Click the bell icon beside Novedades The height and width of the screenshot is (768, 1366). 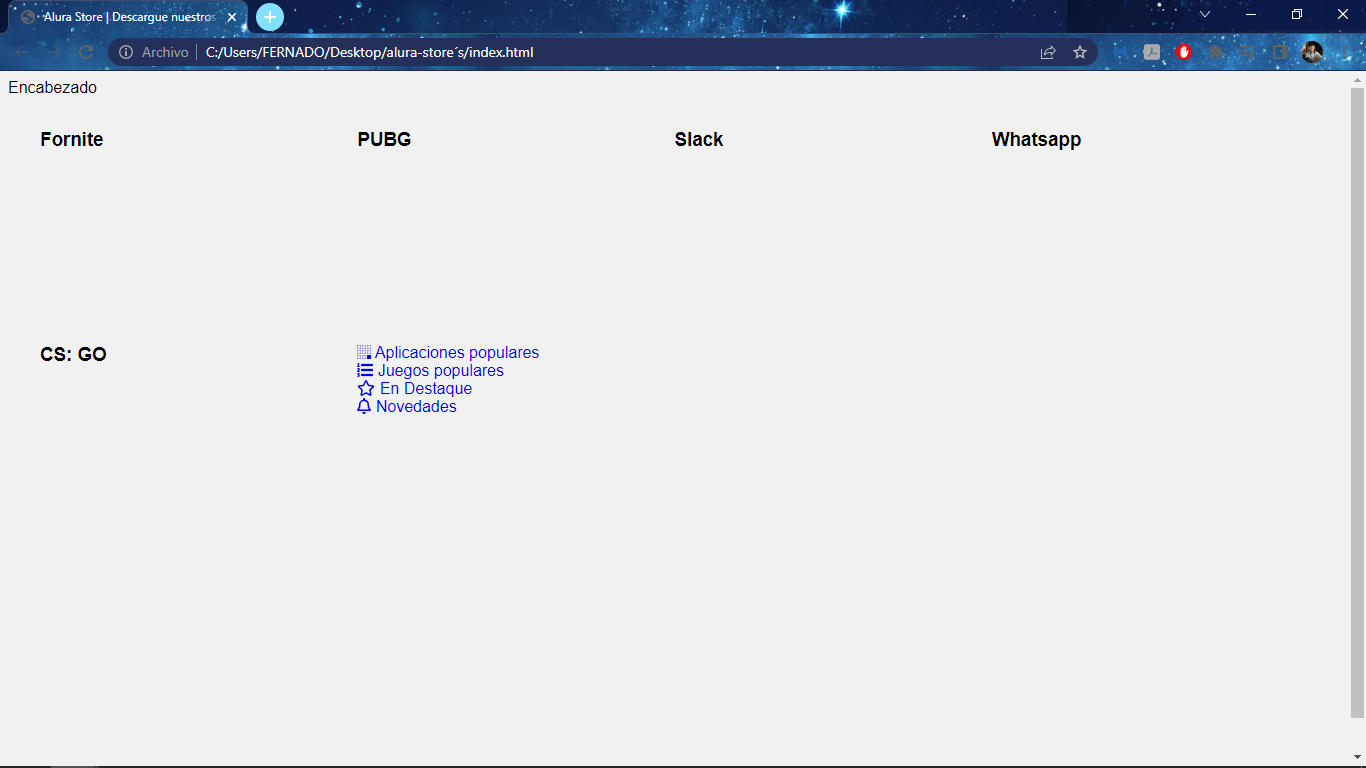coord(364,406)
